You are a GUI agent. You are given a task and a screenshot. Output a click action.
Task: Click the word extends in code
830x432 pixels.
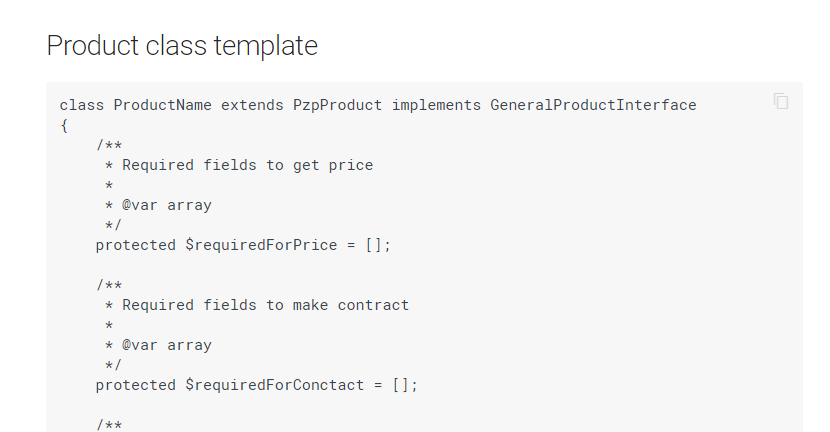[x=252, y=105]
